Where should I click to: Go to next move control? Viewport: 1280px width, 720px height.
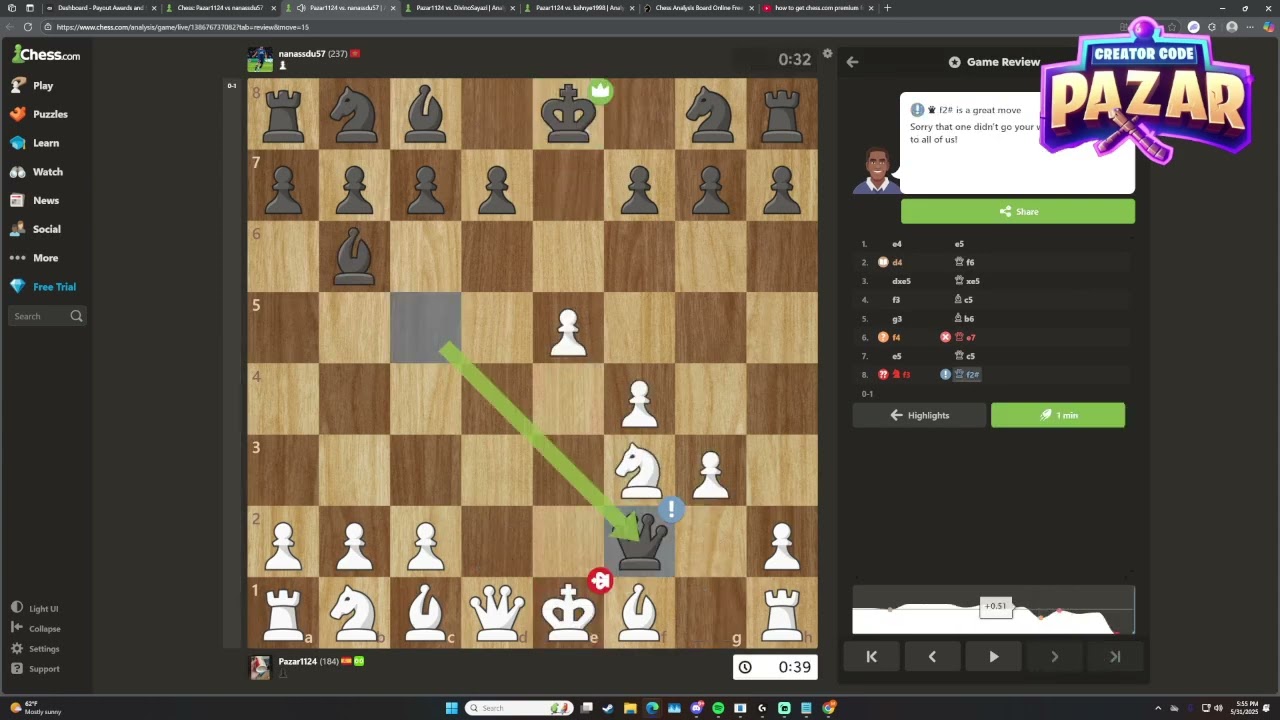pyautogui.click(x=1054, y=657)
